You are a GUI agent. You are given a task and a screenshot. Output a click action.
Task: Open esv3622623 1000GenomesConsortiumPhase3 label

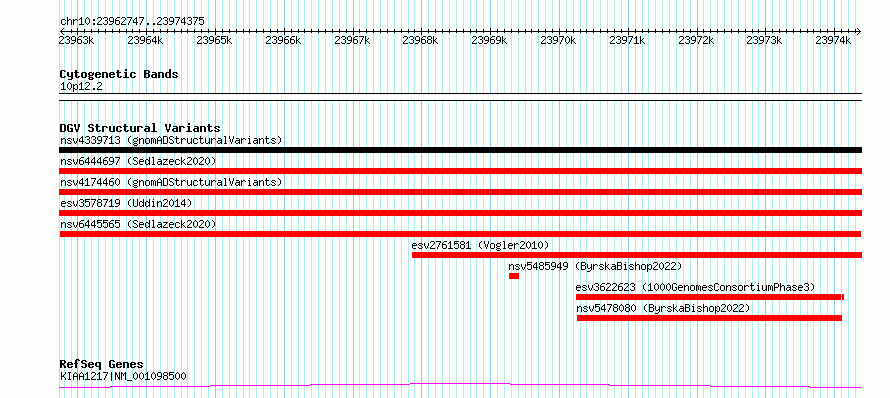coord(695,287)
